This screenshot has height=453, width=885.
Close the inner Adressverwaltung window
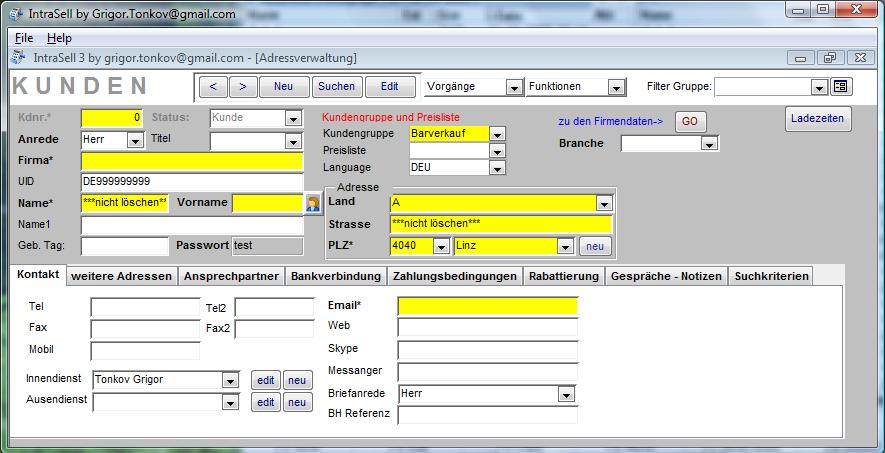(860, 58)
